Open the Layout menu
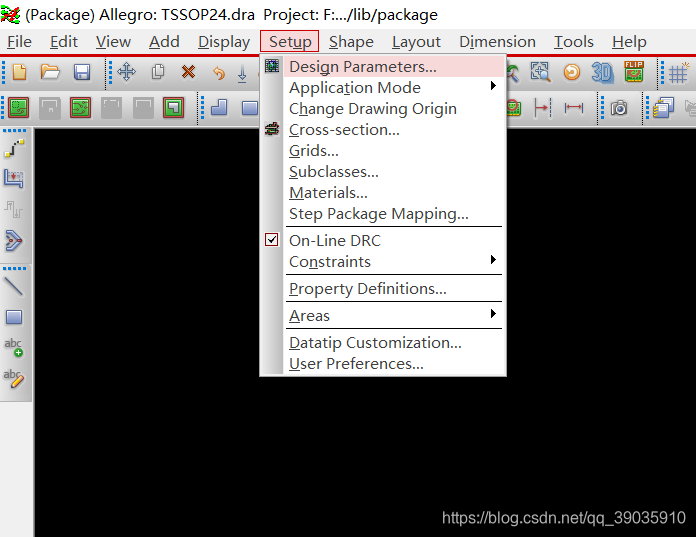Screen dimensions: 696x537 pyautogui.click(x=416, y=42)
